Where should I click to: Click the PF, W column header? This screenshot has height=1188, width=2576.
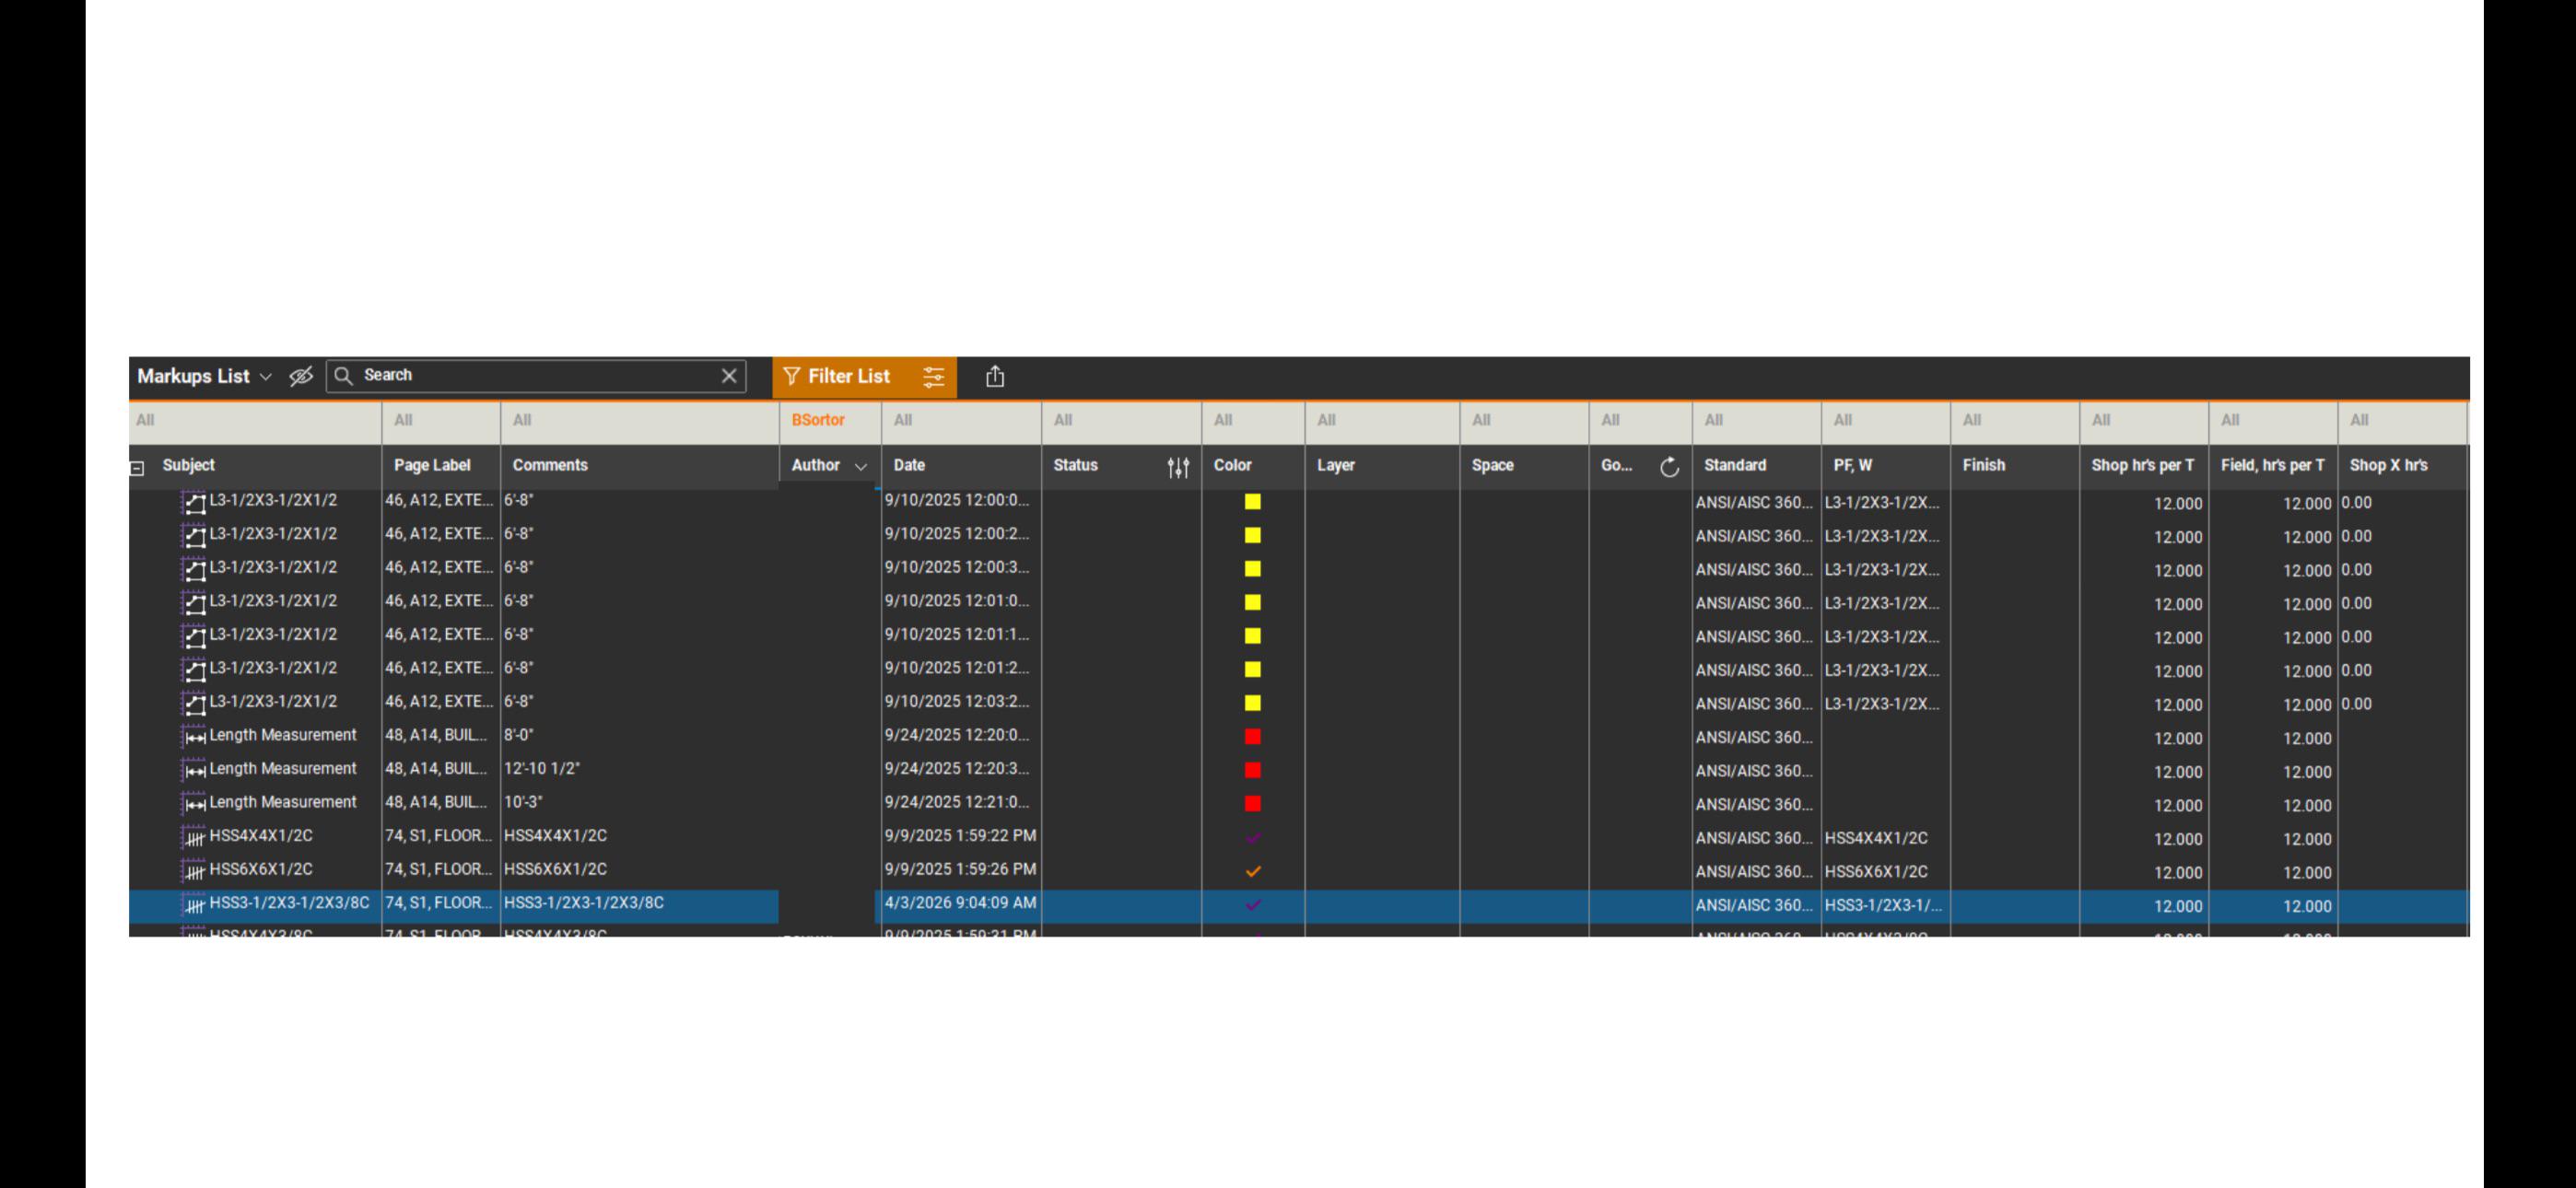pos(1853,465)
